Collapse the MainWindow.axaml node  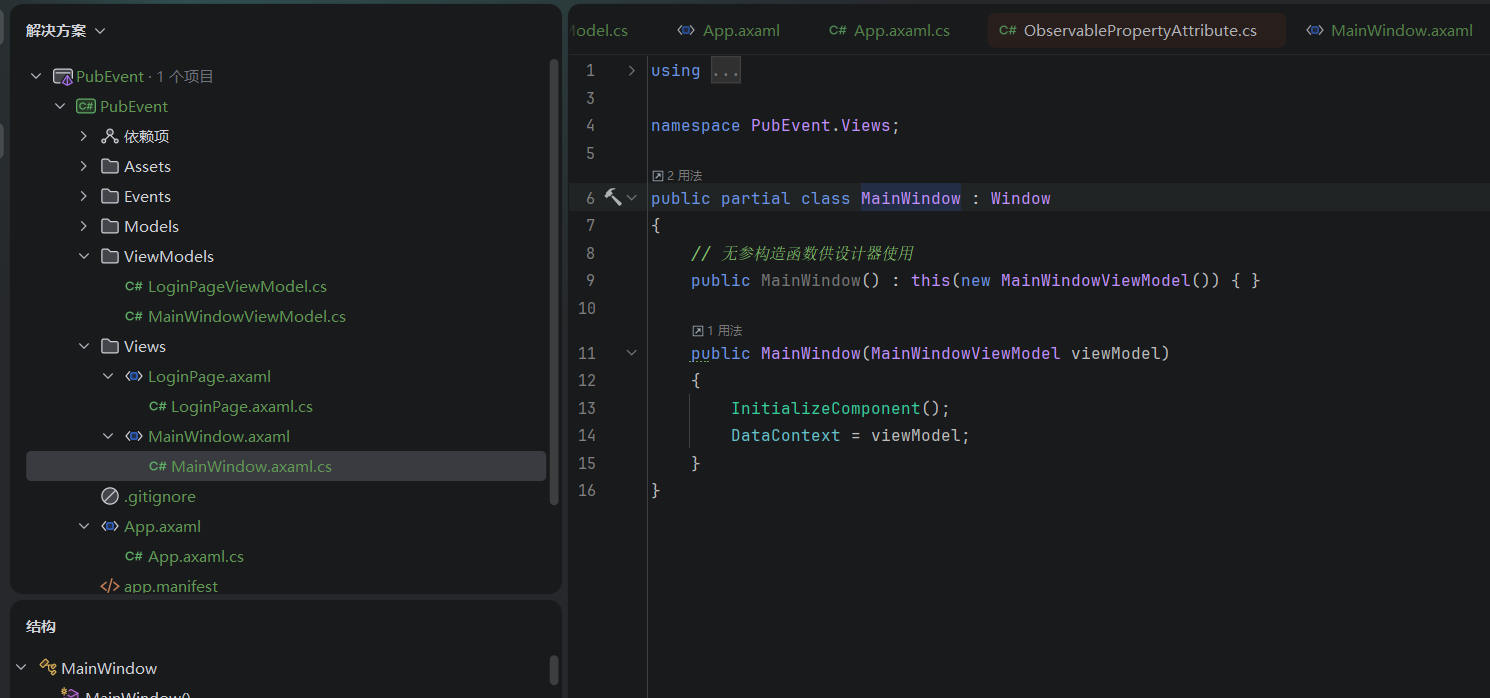coord(108,437)
